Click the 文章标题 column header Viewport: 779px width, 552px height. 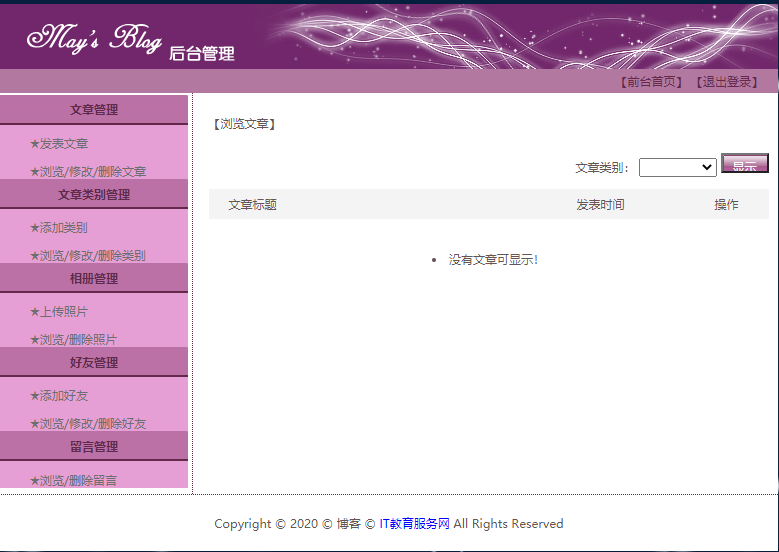(252, 205)
